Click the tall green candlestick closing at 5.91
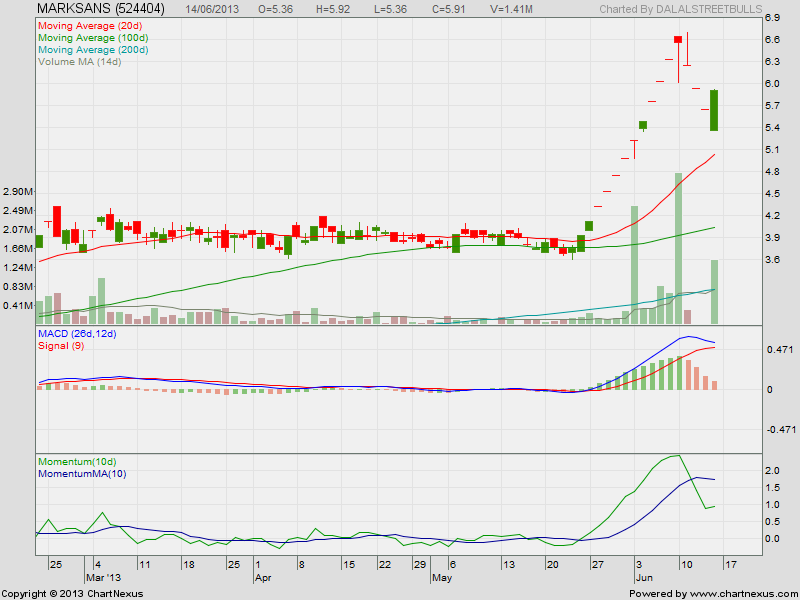The image size is (800, 600). click(714, 110)
